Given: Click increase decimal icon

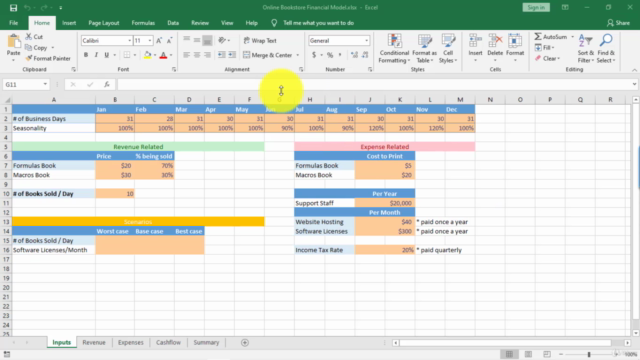Looking at the screenshot, I should 354,55.
